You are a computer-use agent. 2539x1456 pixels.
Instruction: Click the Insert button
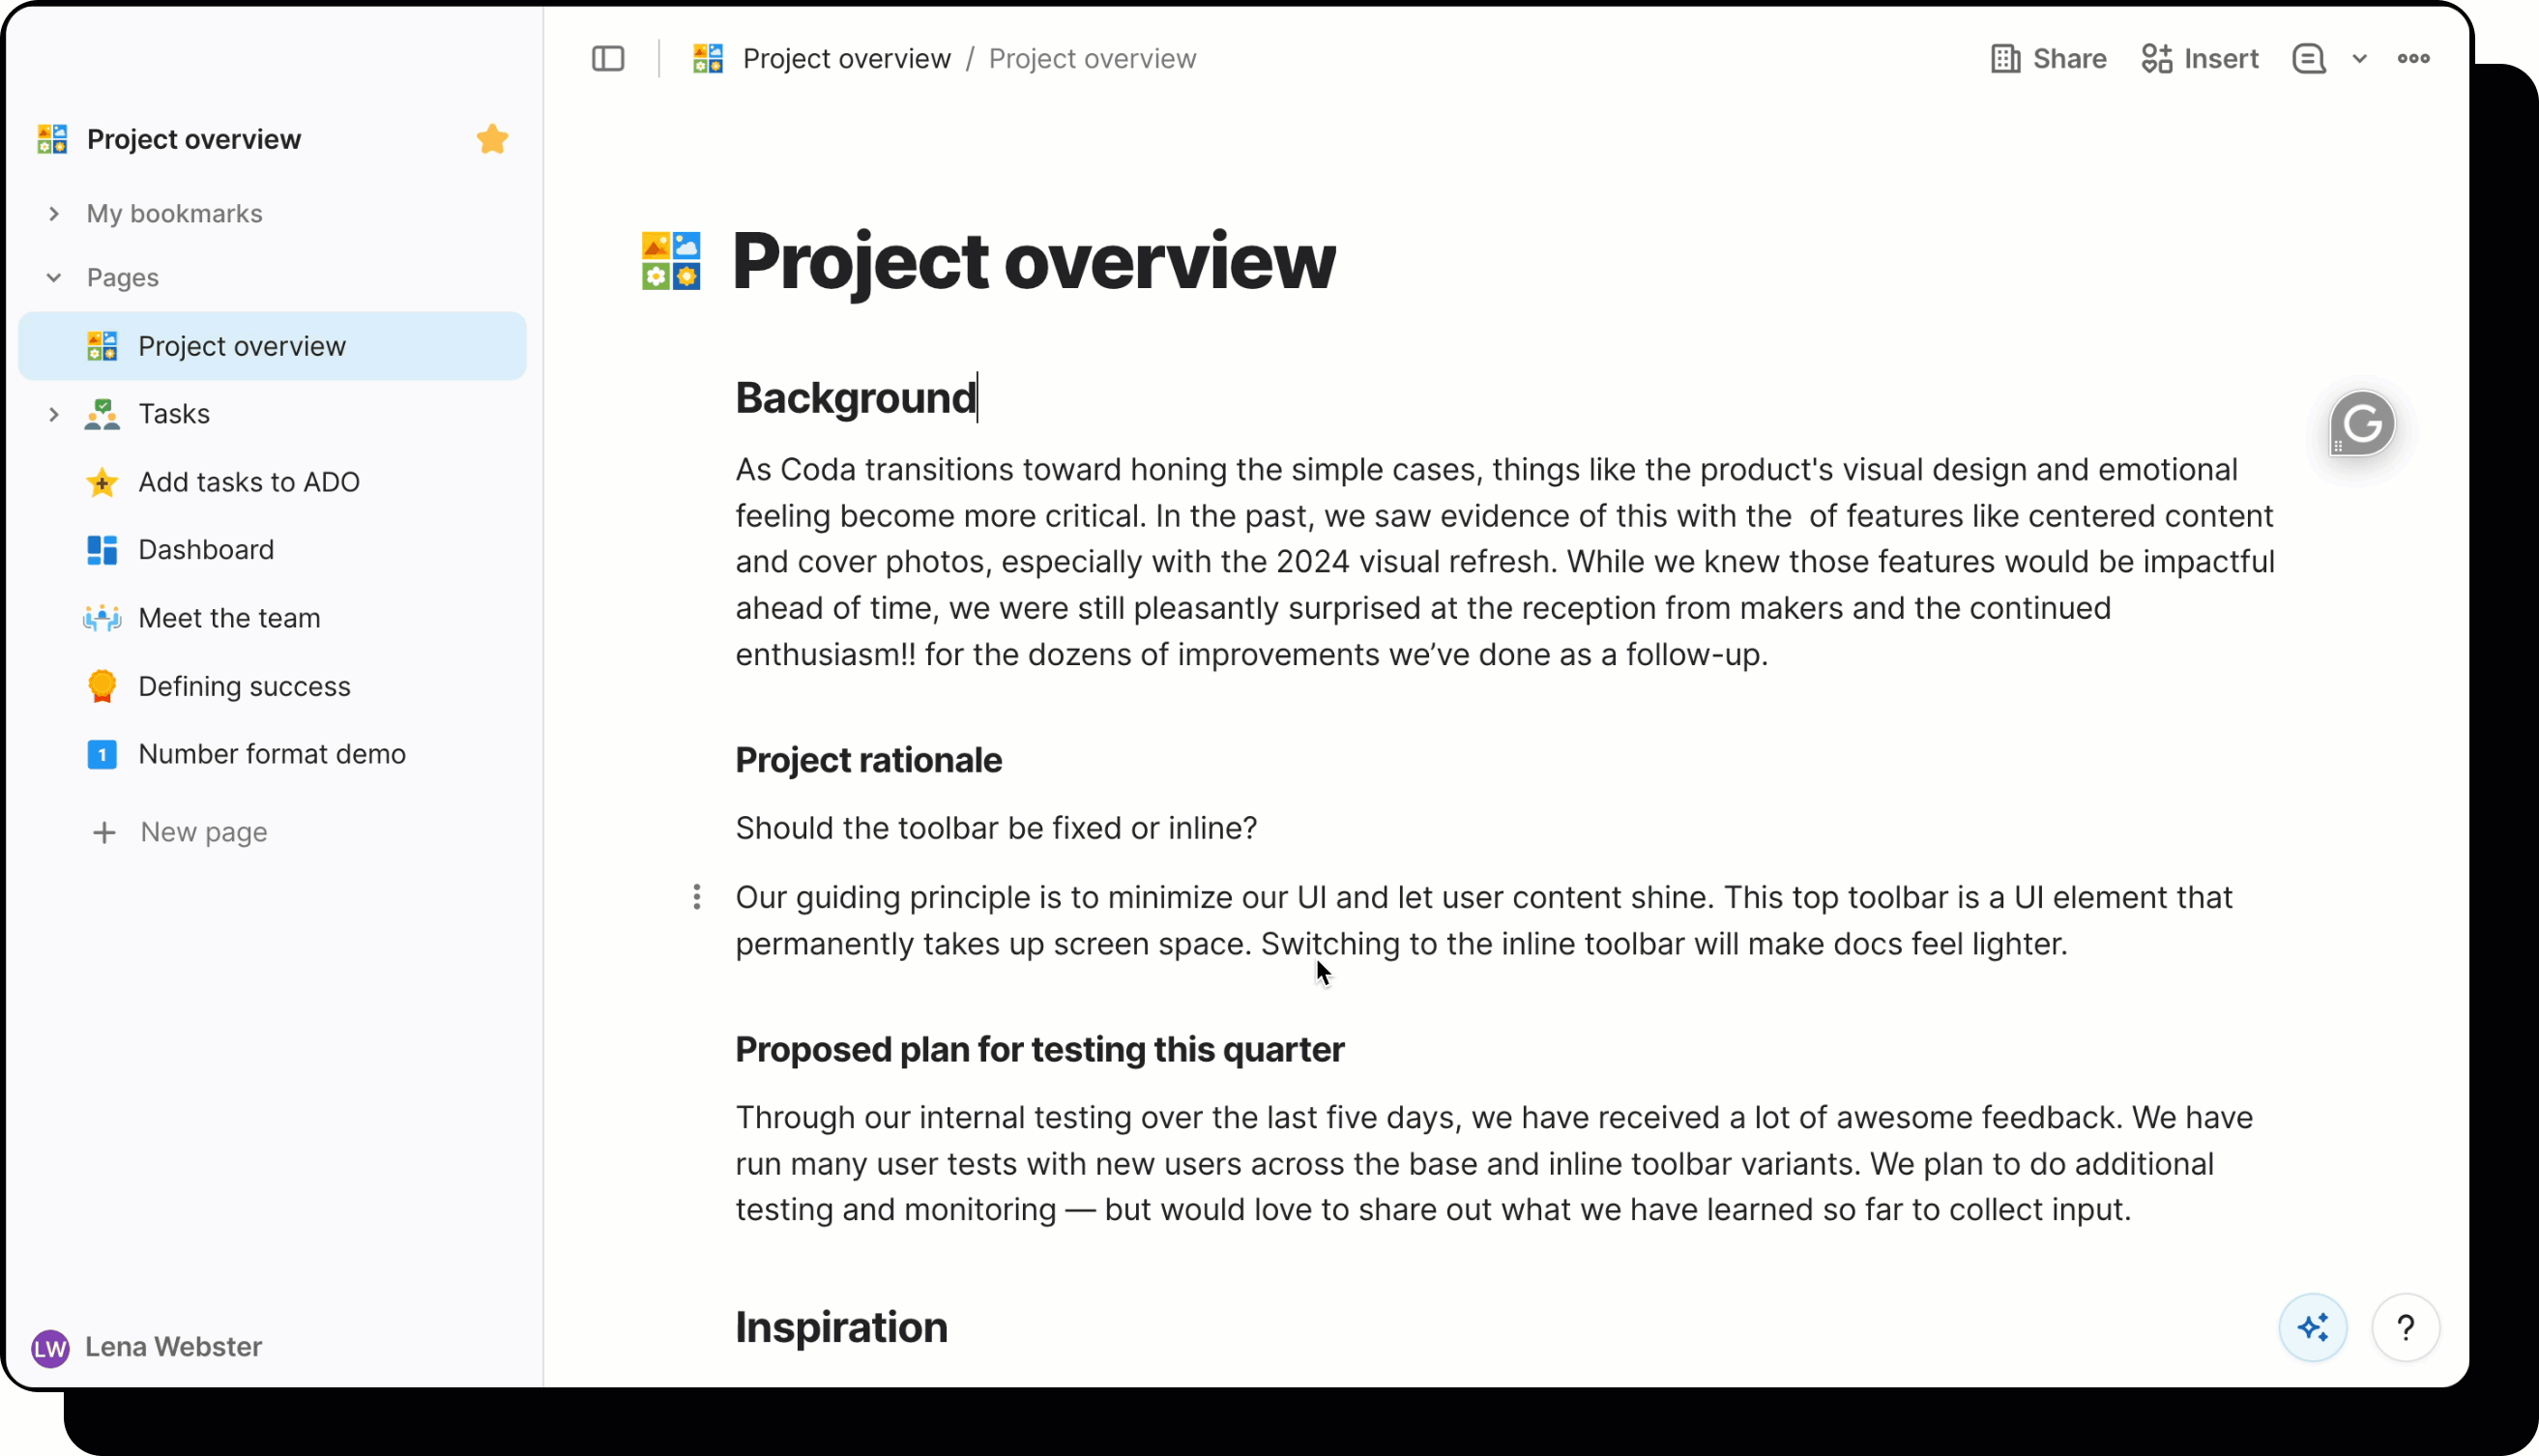2200,59
